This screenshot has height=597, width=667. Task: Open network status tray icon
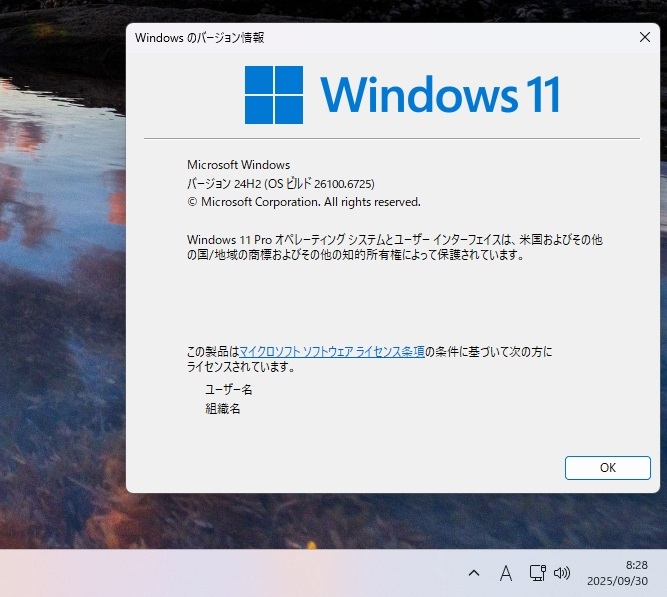pos(538,573)
